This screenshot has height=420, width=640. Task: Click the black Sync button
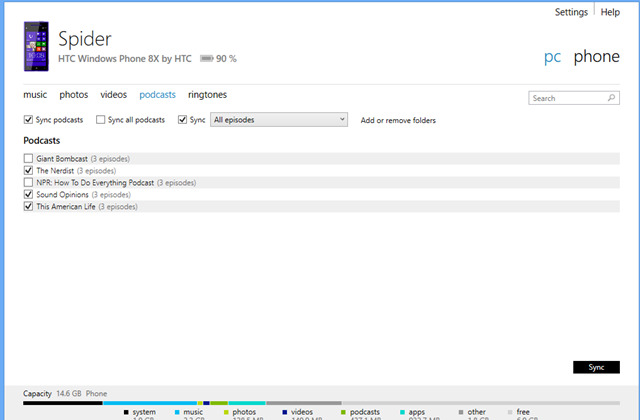[596, 367]
